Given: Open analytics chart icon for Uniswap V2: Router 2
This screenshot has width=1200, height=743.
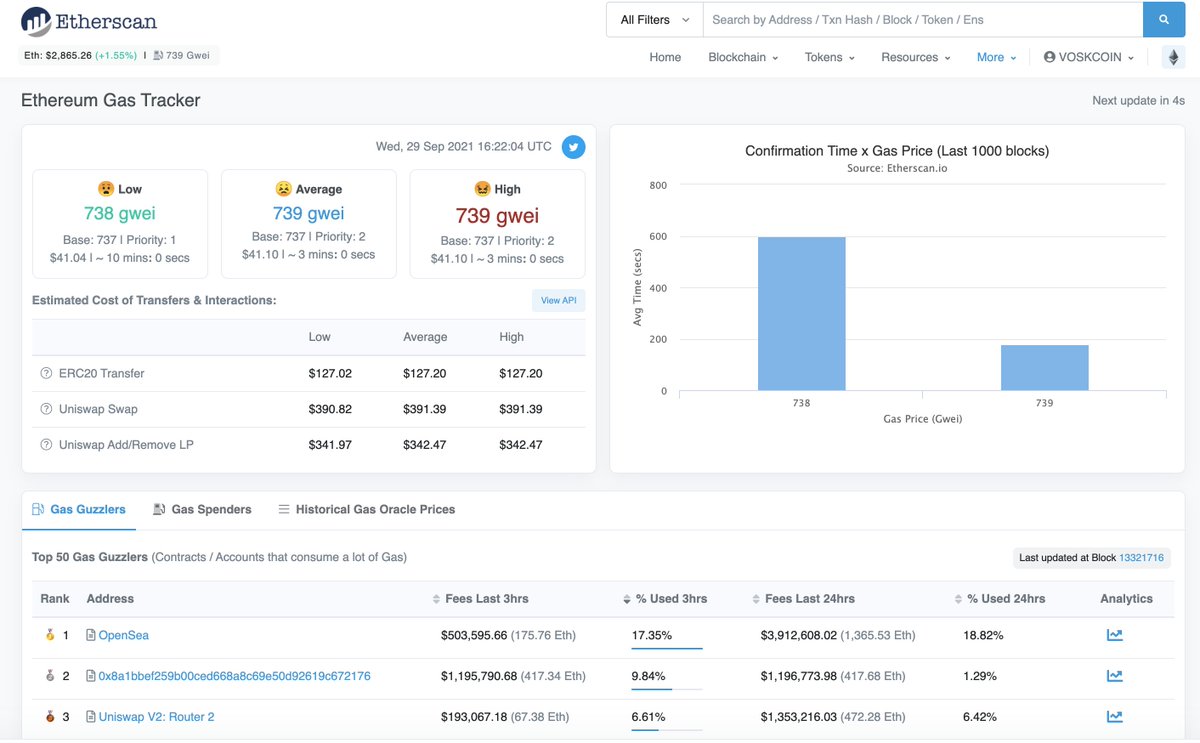Looking at the screenshot, I should click(1114, 717).
